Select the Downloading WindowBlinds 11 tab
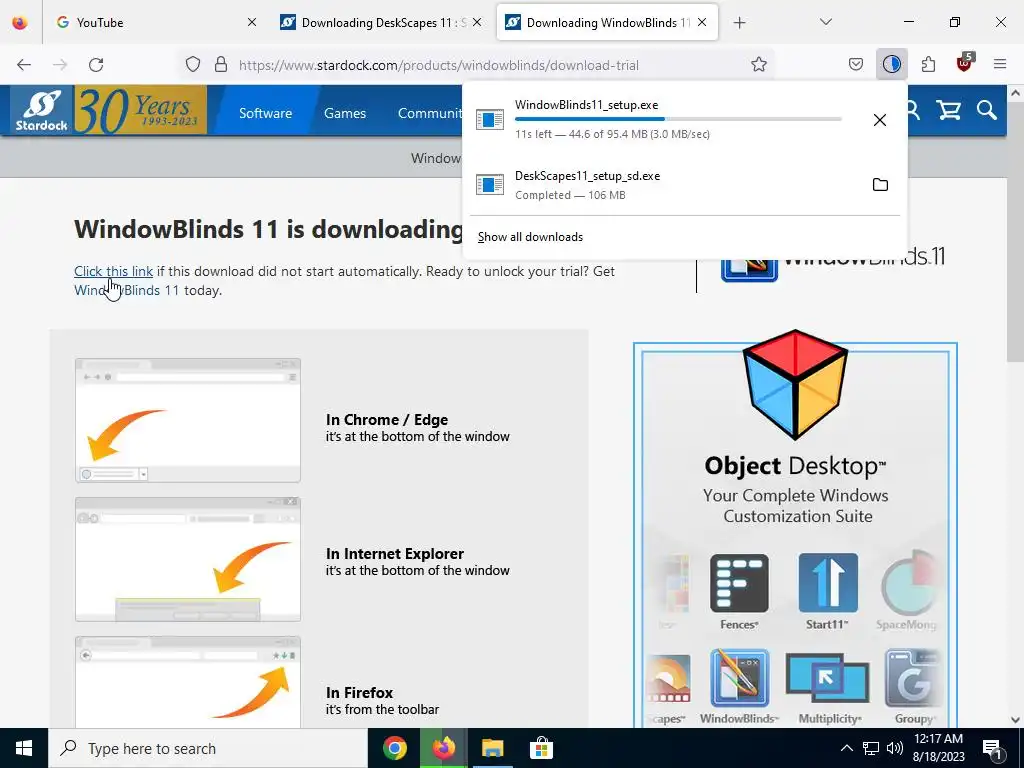The height and width of the screenshot is (768, 1024). click(607, 22)
